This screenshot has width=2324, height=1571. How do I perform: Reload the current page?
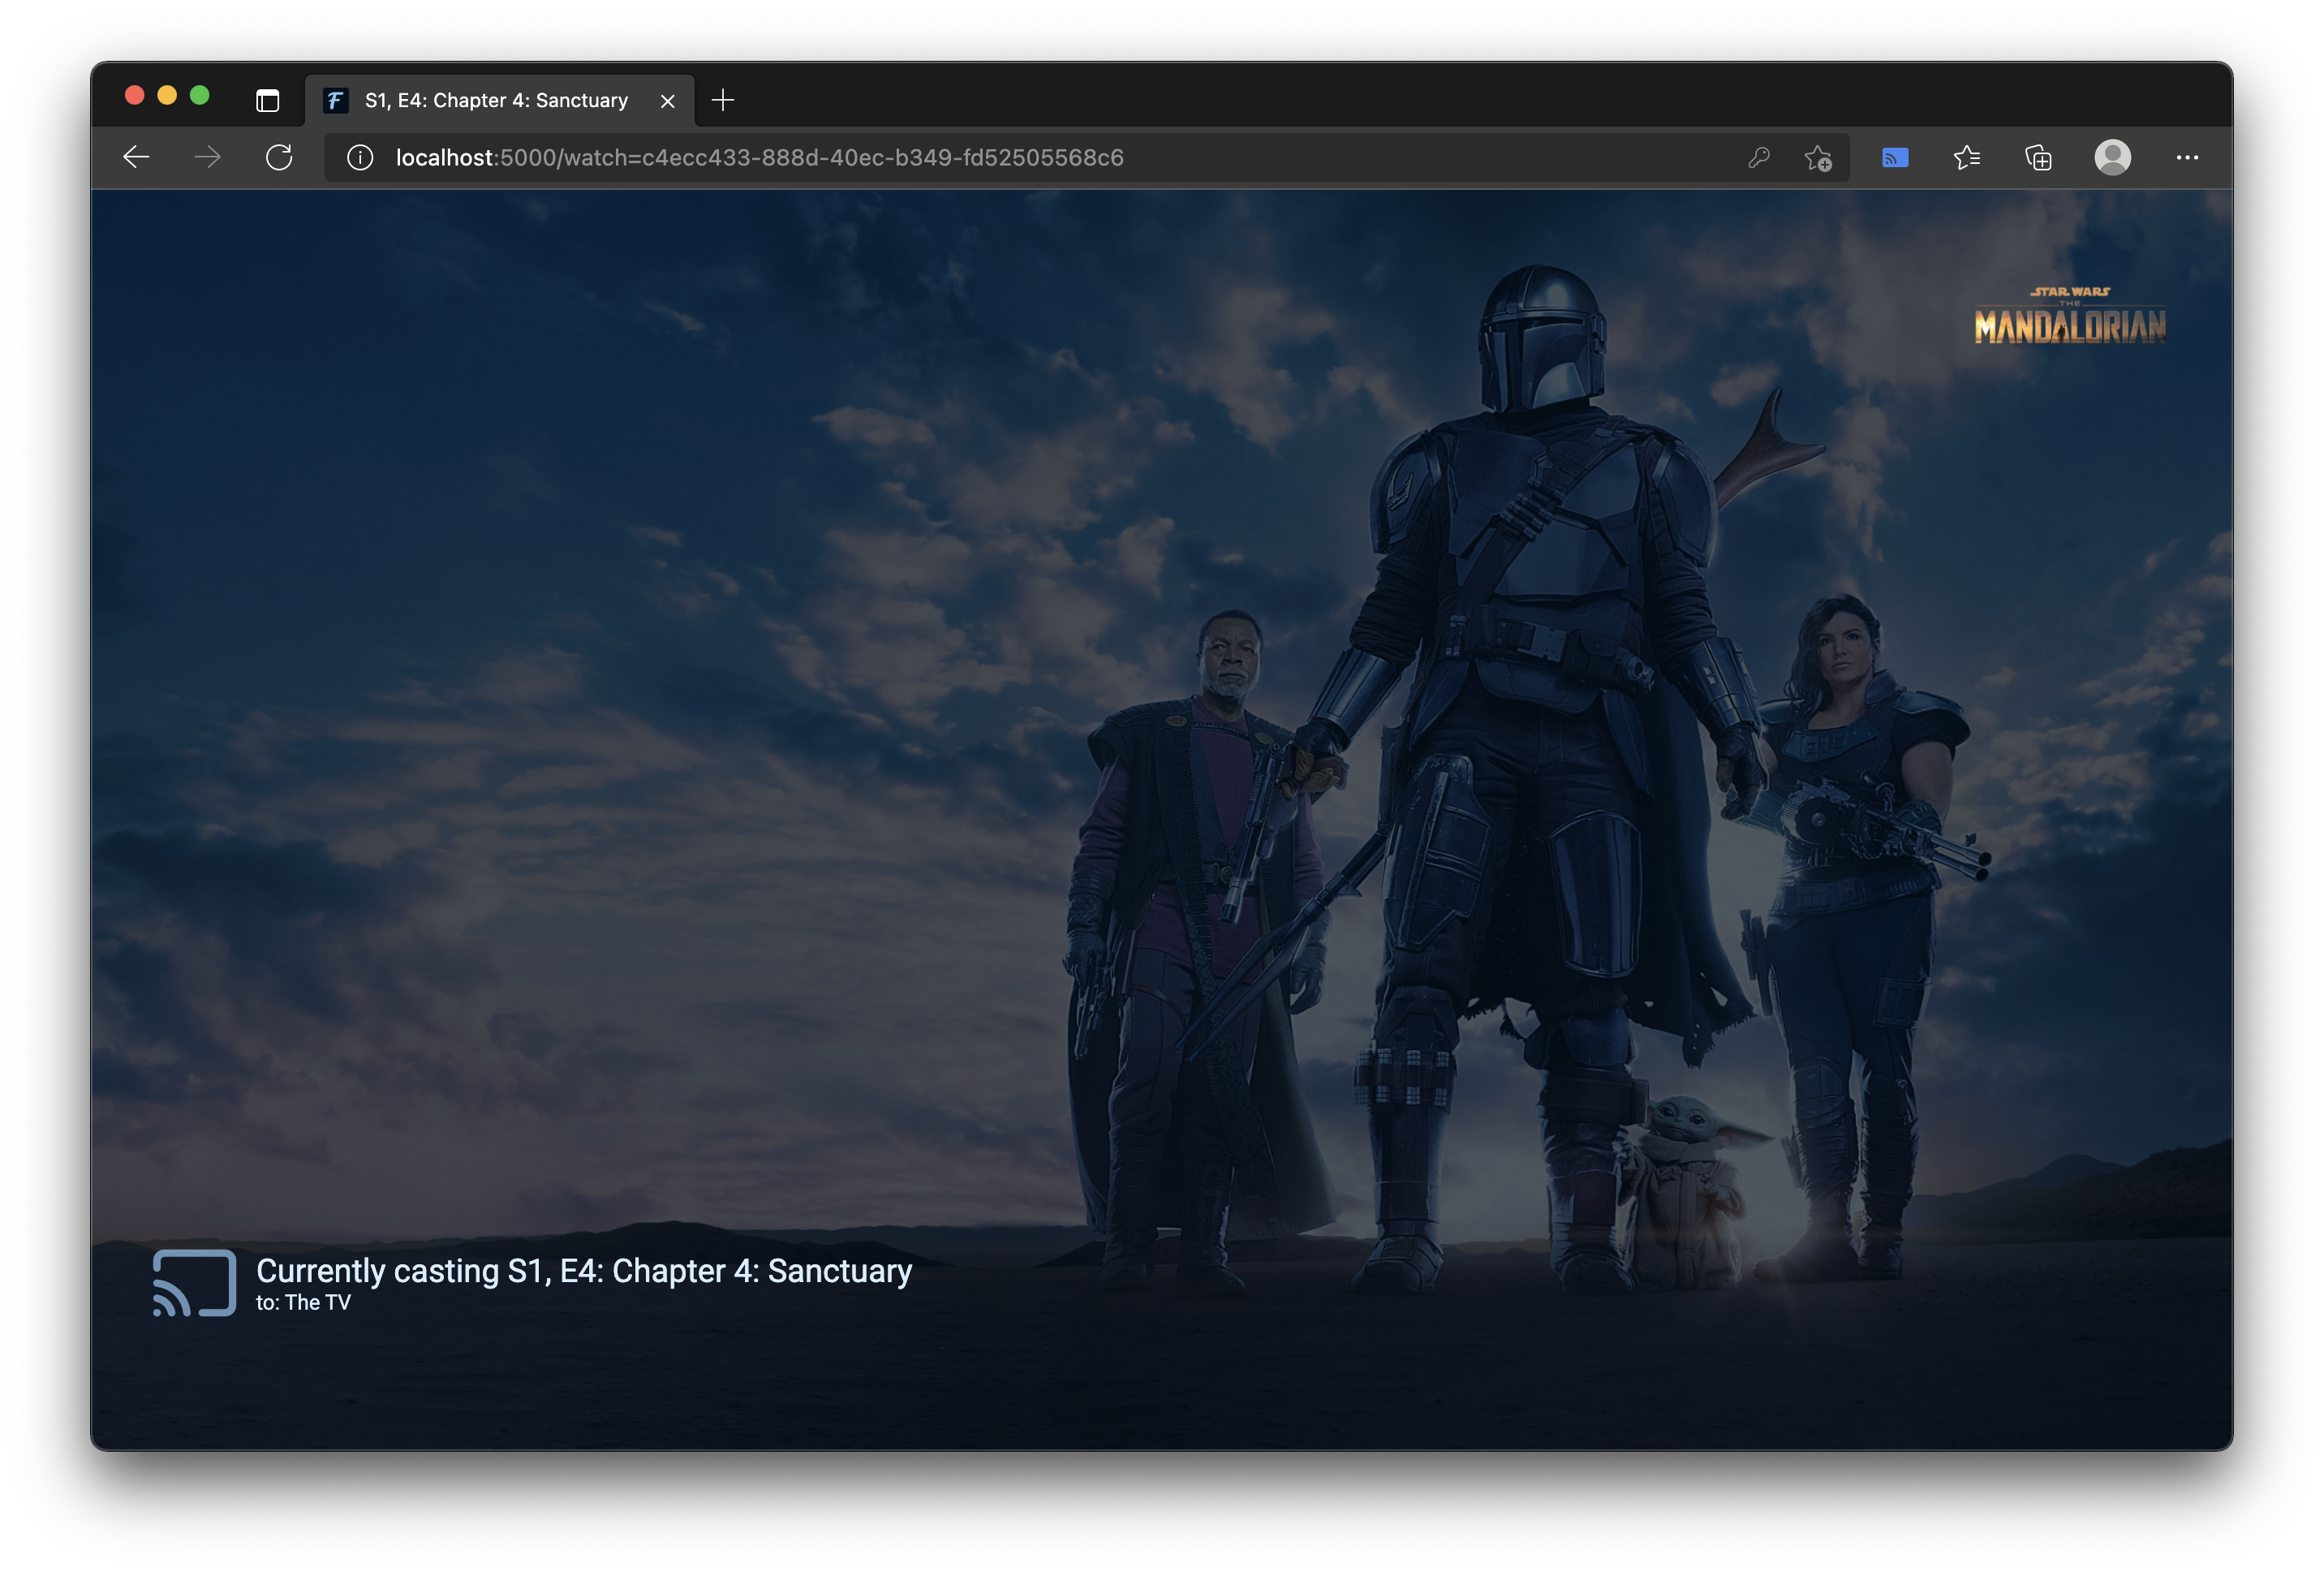point(279,157)
